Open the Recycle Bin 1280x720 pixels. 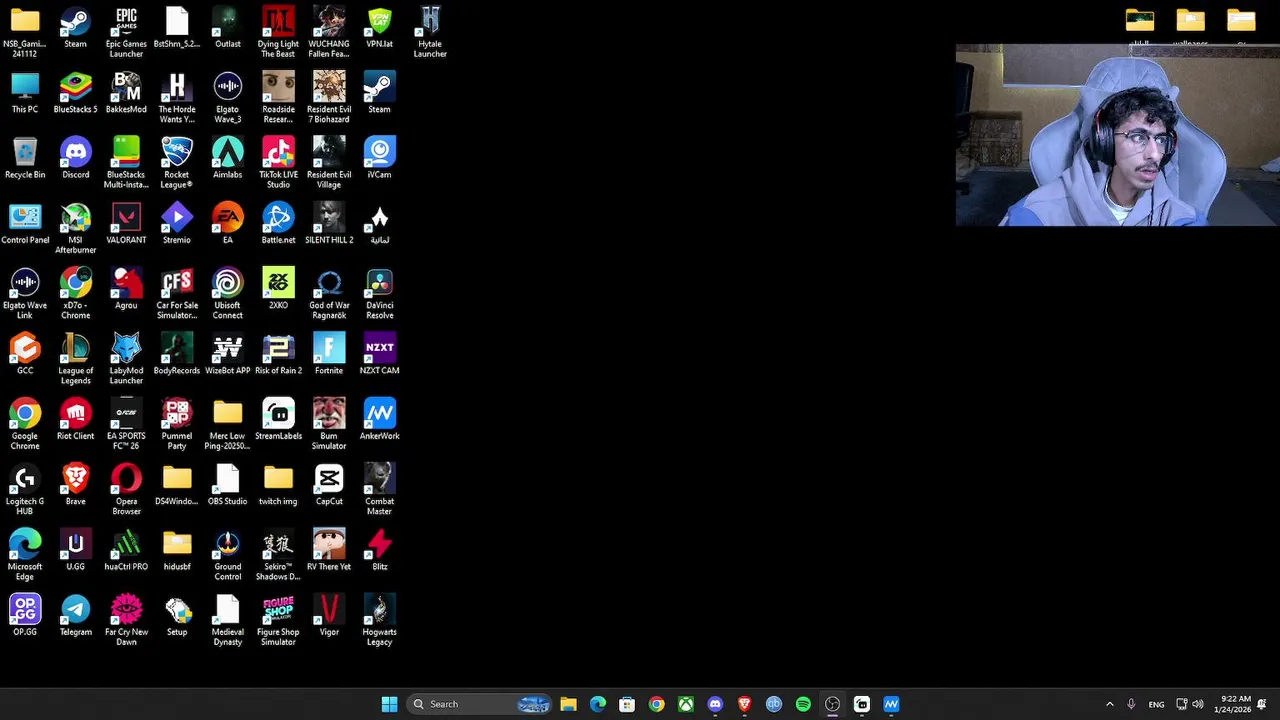coord(25,158)
